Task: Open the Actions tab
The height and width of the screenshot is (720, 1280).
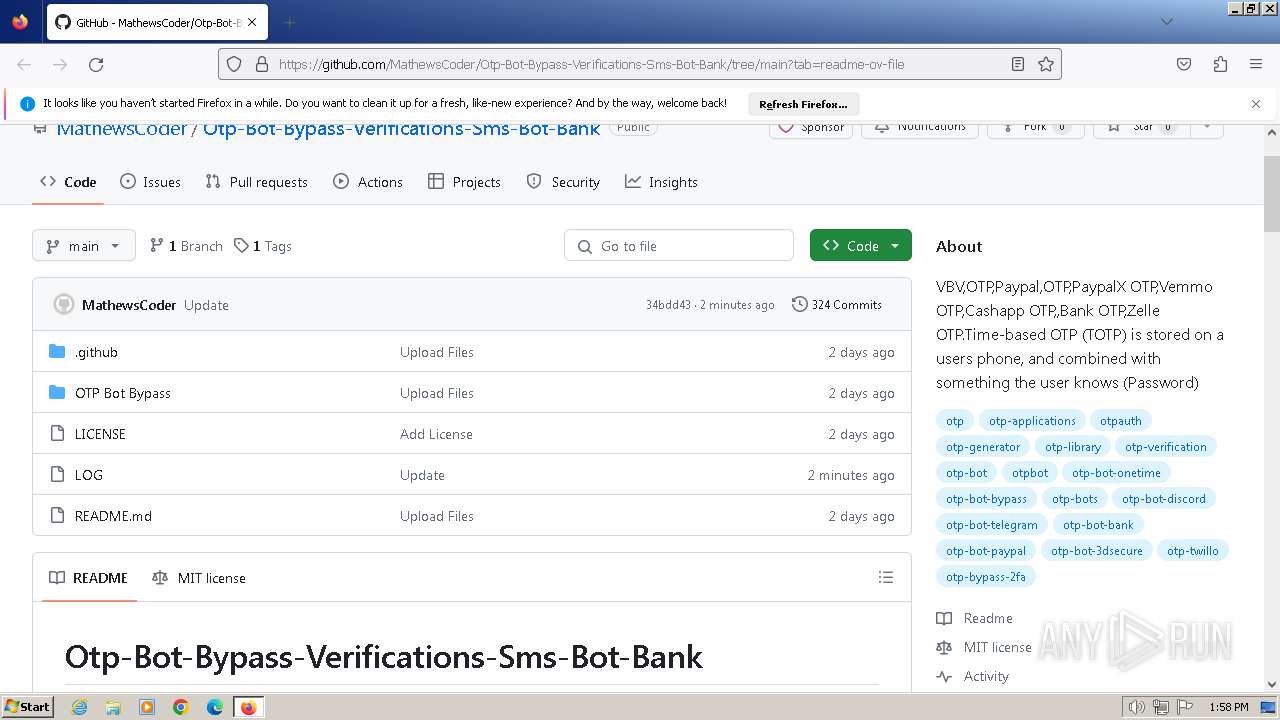Action: 368,182
